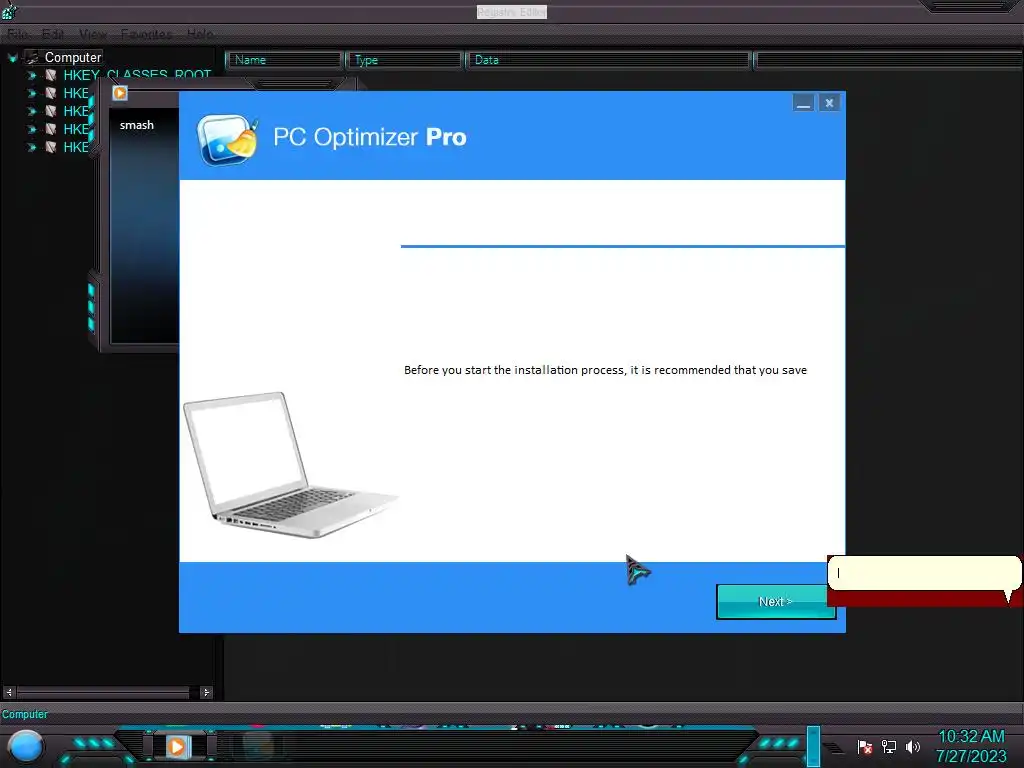Click the smash title in media player window
Screen dimensions: 1024x768
tap(136, 125)
